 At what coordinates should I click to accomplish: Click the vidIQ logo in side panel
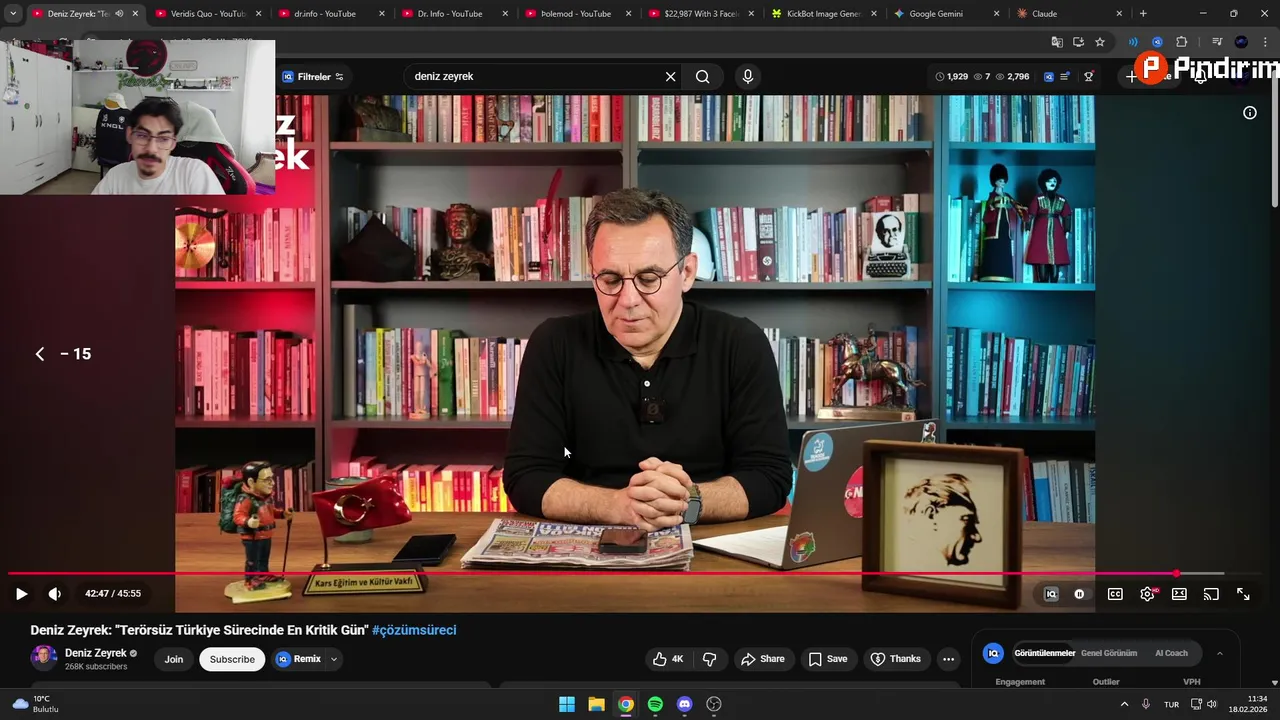[x=993, y=653]
